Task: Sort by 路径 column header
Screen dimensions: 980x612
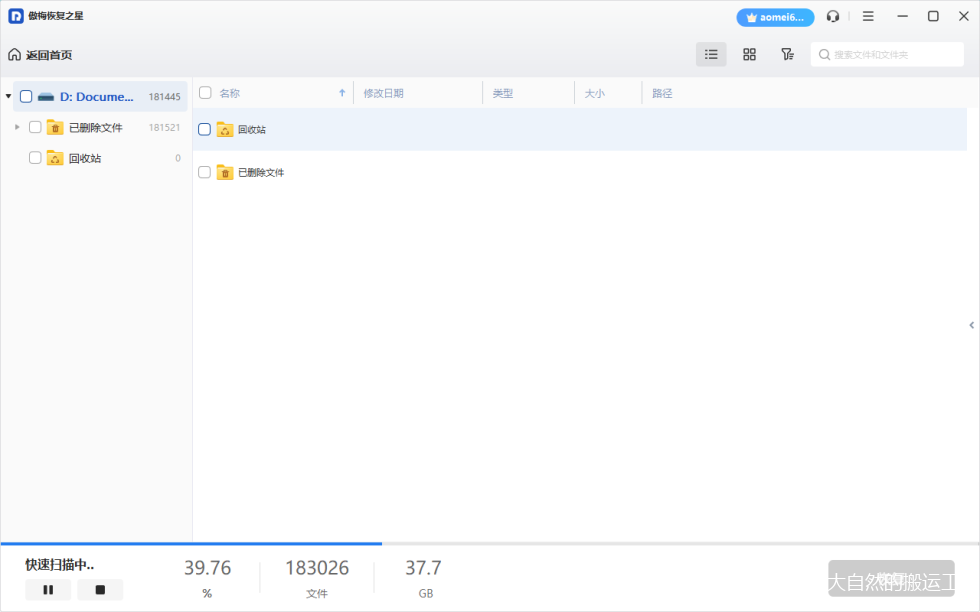Action: pyautogui.click(x=662, y=93)
